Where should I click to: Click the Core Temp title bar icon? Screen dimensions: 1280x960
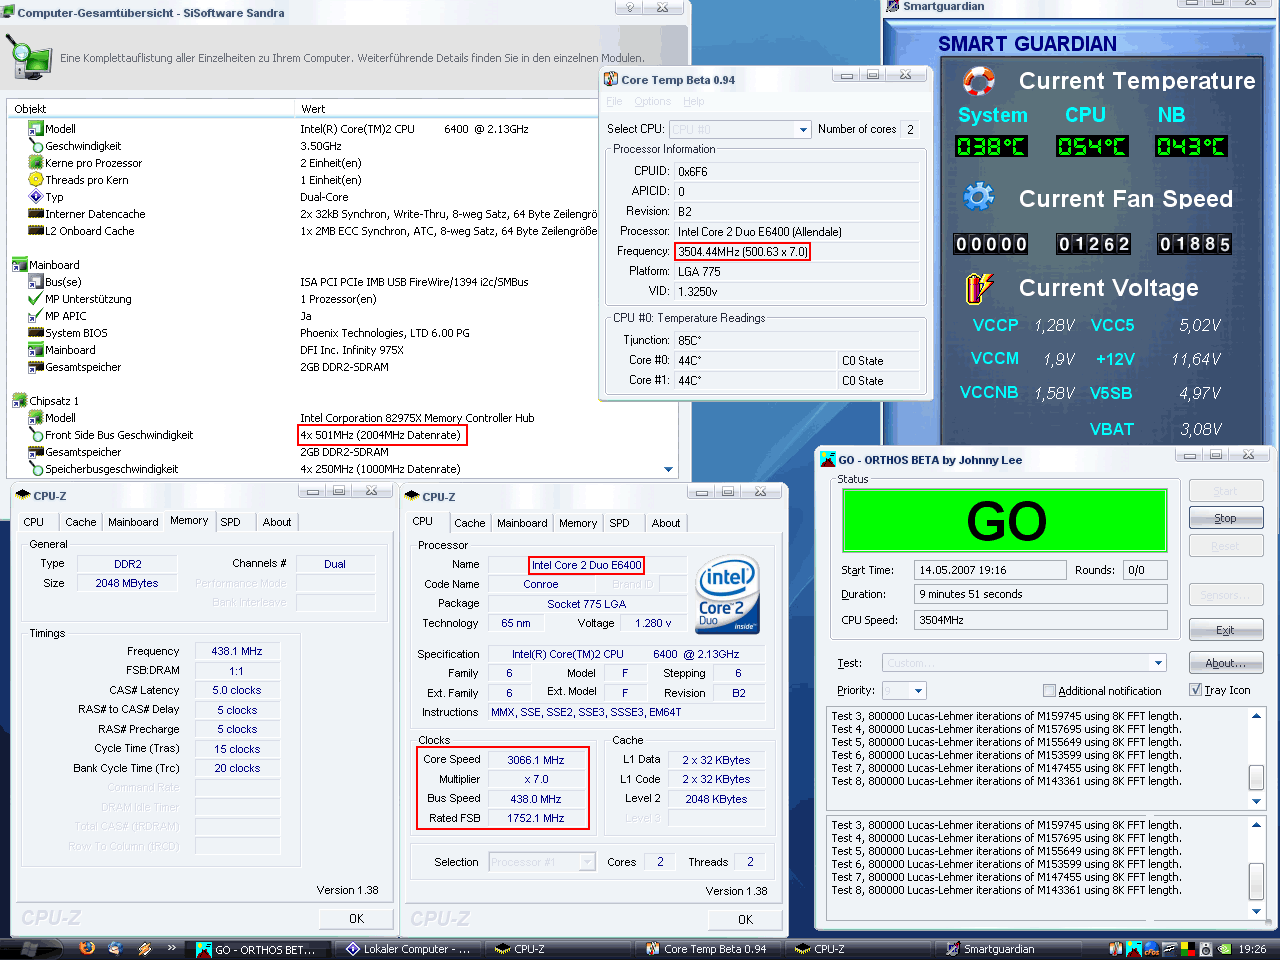[x=611, y=80]
